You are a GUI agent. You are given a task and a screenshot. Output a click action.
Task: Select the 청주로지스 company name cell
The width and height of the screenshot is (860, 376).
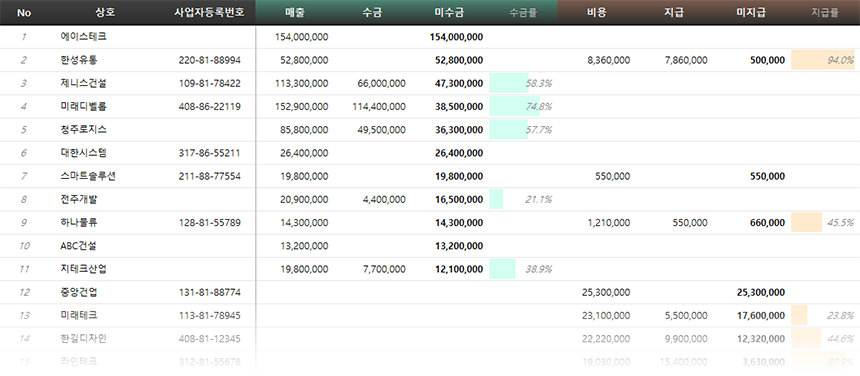(x=83, y=130)
